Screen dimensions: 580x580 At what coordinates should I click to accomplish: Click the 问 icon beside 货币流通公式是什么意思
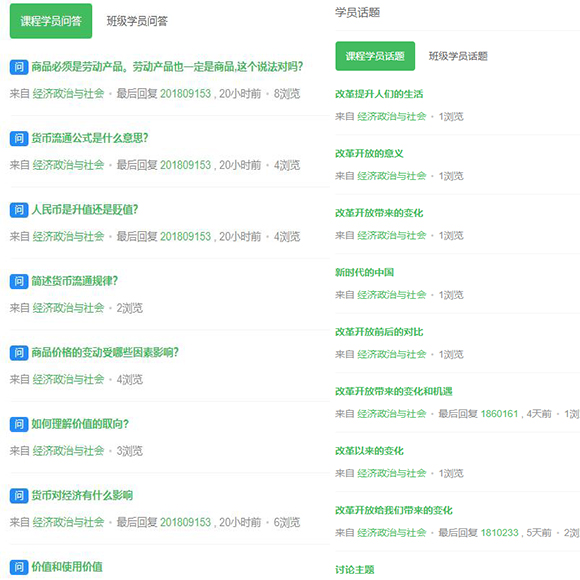19,139
